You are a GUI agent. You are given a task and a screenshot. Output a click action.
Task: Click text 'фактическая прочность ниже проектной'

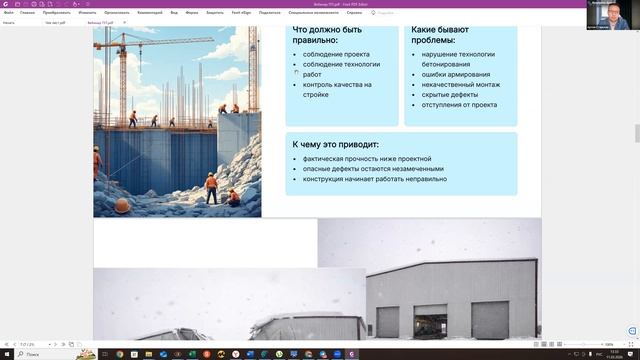(x=367, y=159)
